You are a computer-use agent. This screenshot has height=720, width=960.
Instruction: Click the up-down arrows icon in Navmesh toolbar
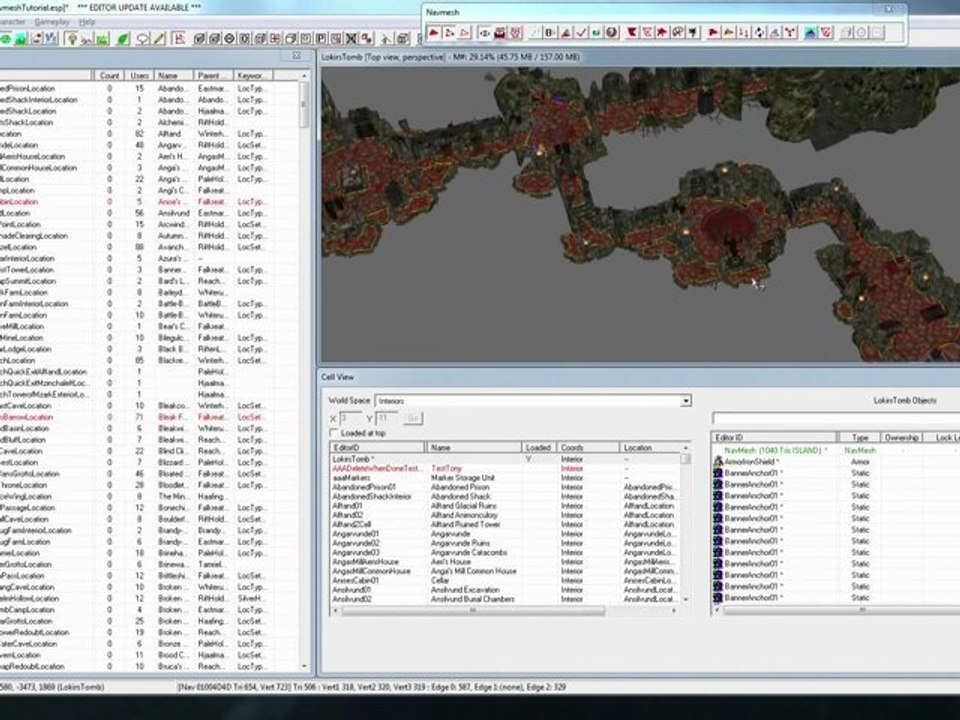pyautogui.click(x=743, y=32)
